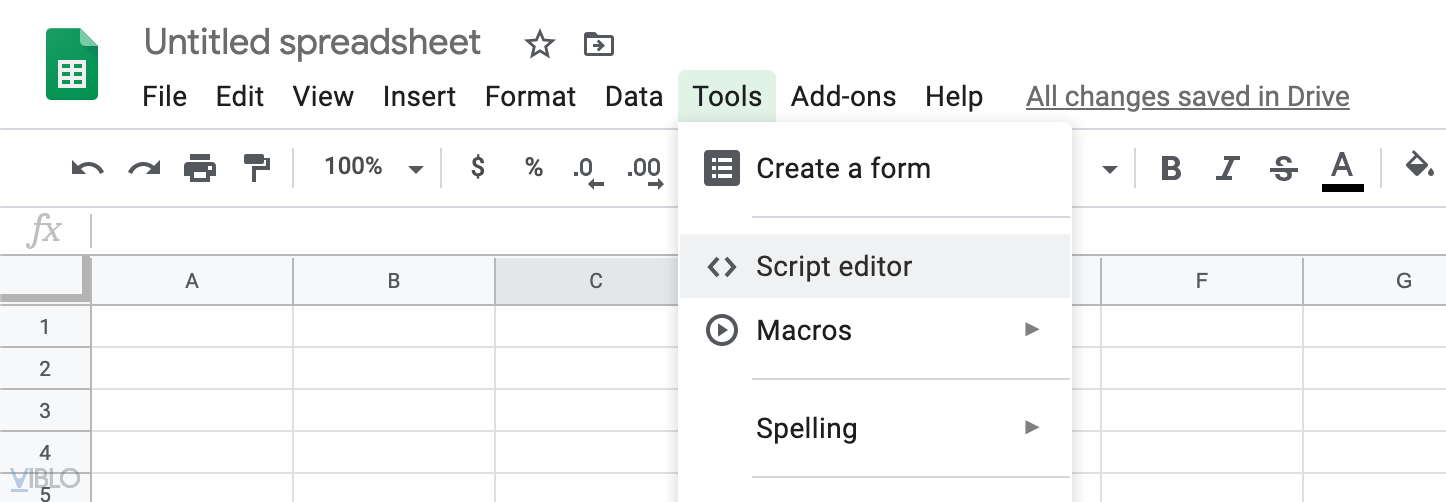1446x502 pixels.
Task: Click the fill color bucket icon
Action: tap(1419, 166)
